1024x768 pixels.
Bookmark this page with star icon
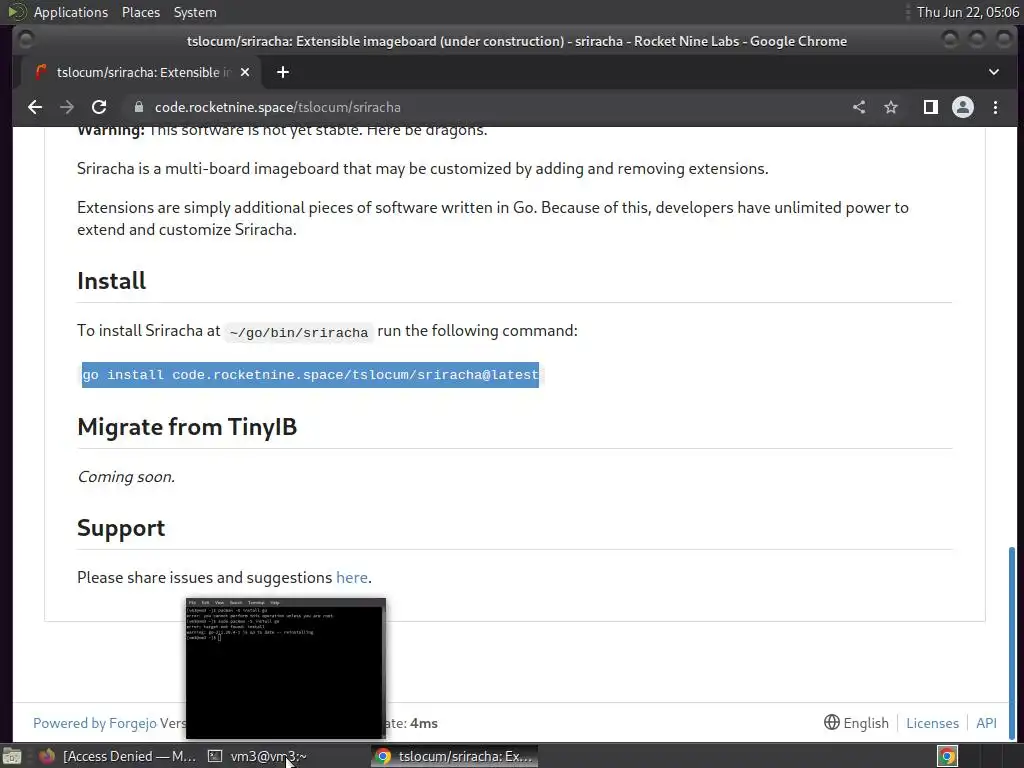(x=891, y=107)
